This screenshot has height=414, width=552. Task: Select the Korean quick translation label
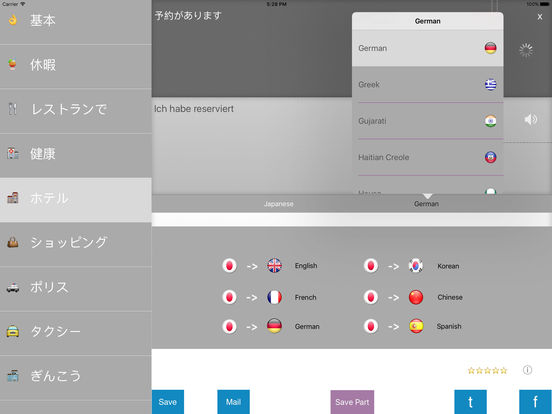[448, 266]
